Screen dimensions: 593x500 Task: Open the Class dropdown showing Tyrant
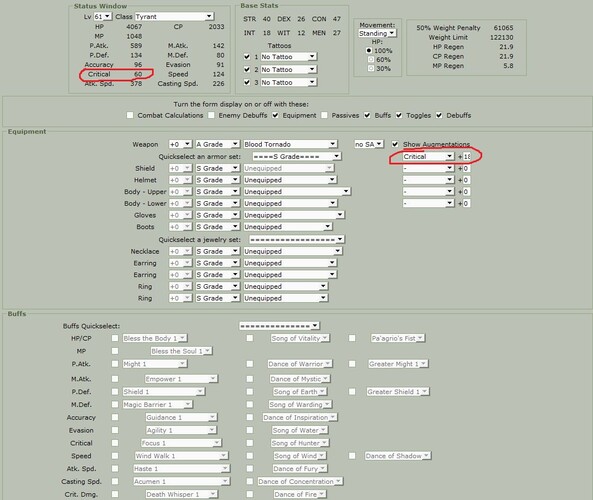click(x=174, y=17)
